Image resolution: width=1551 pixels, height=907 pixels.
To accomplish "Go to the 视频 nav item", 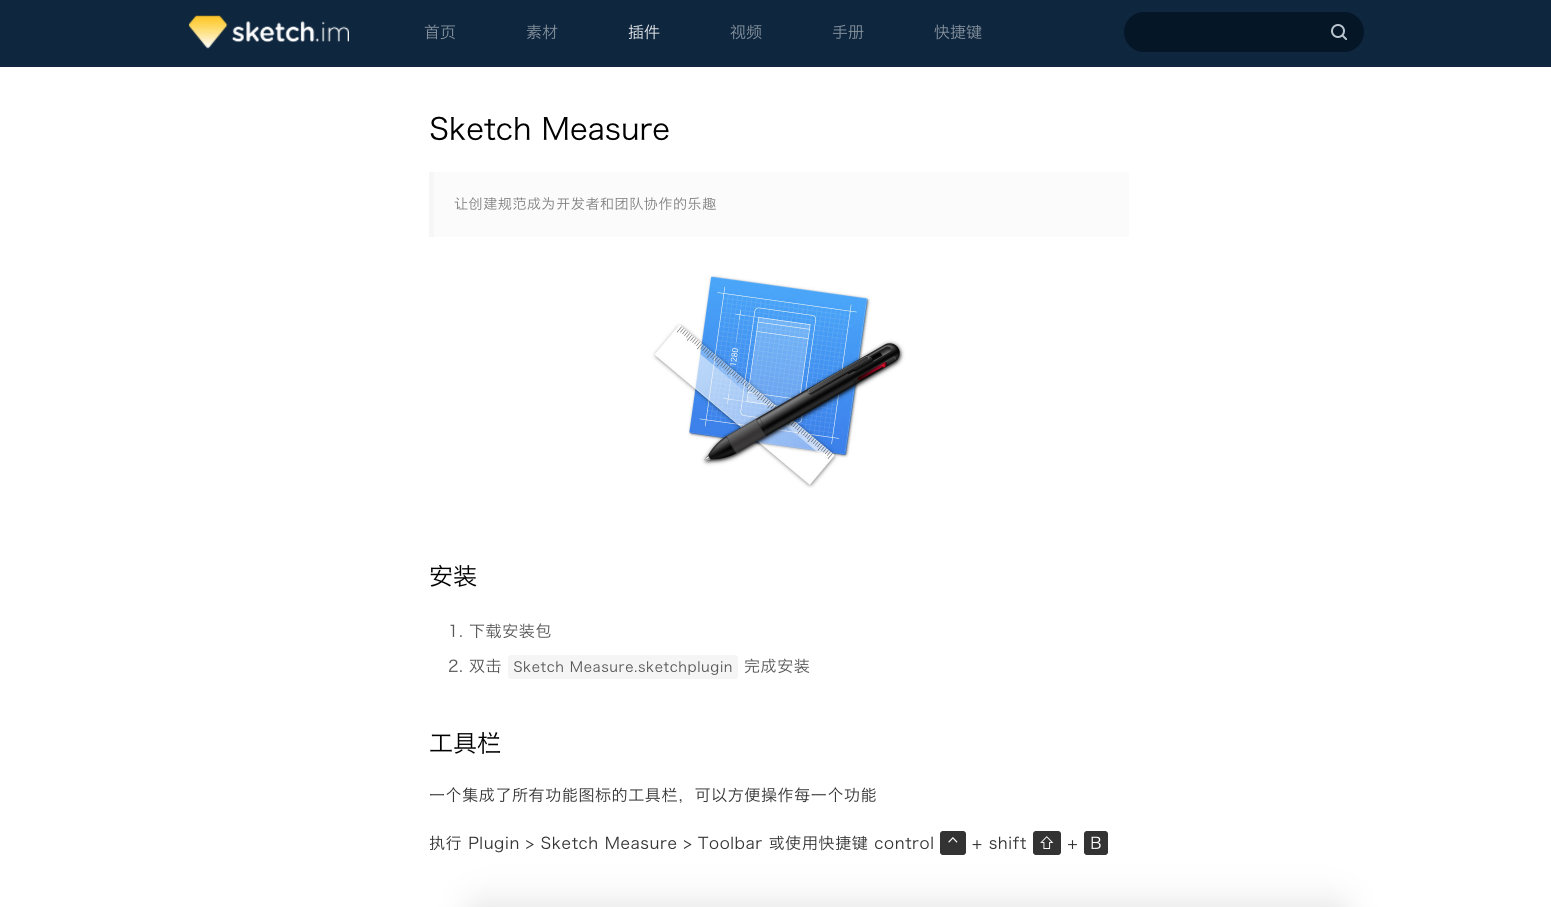I will click(746, 32).
